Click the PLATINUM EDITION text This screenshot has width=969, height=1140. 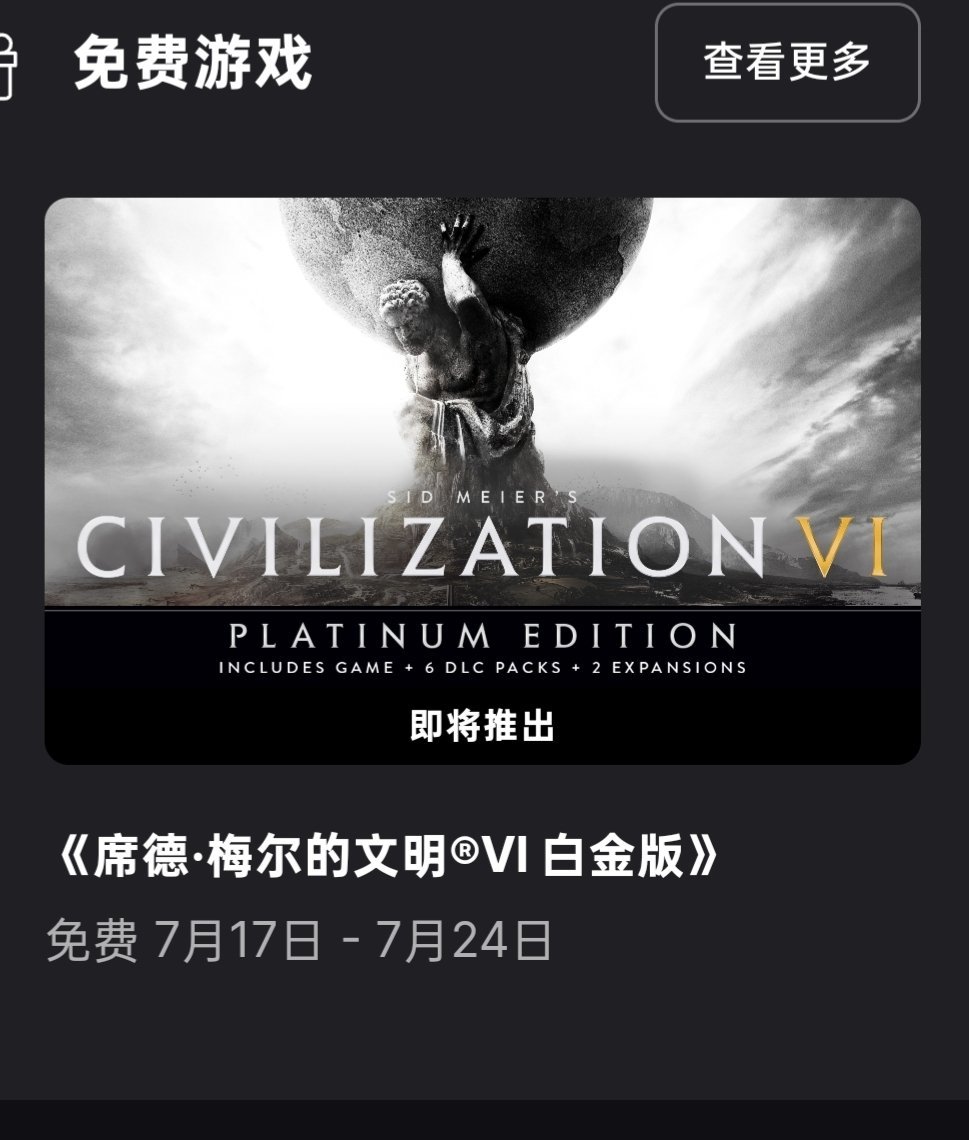point(483,636)
